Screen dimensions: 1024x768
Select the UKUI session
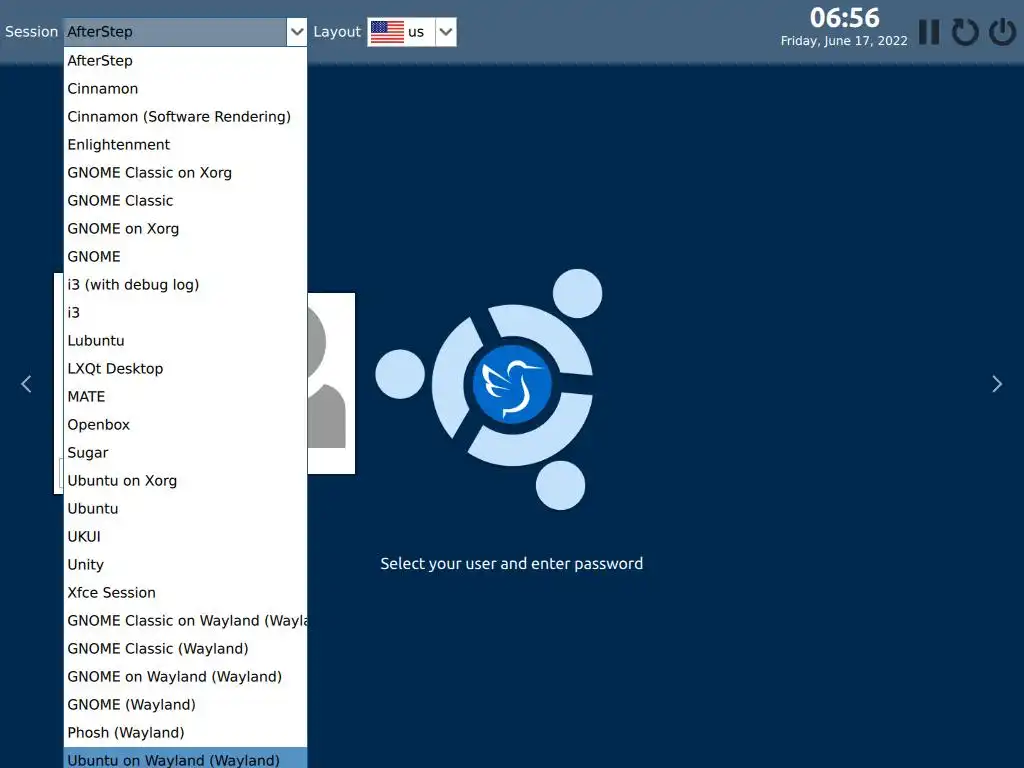click(185, 537)
